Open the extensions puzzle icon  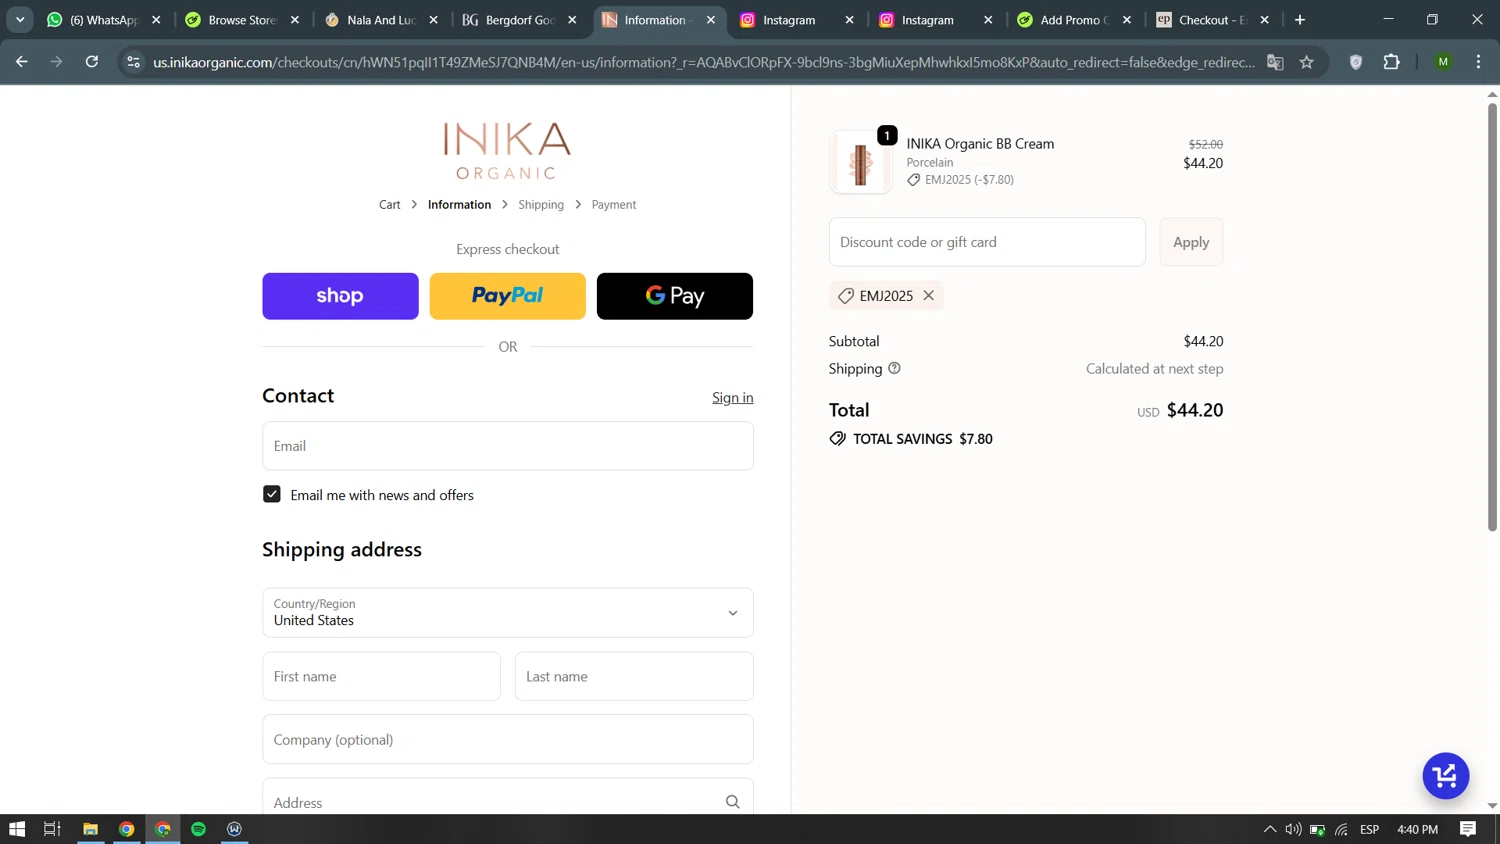coord(1391,62)
